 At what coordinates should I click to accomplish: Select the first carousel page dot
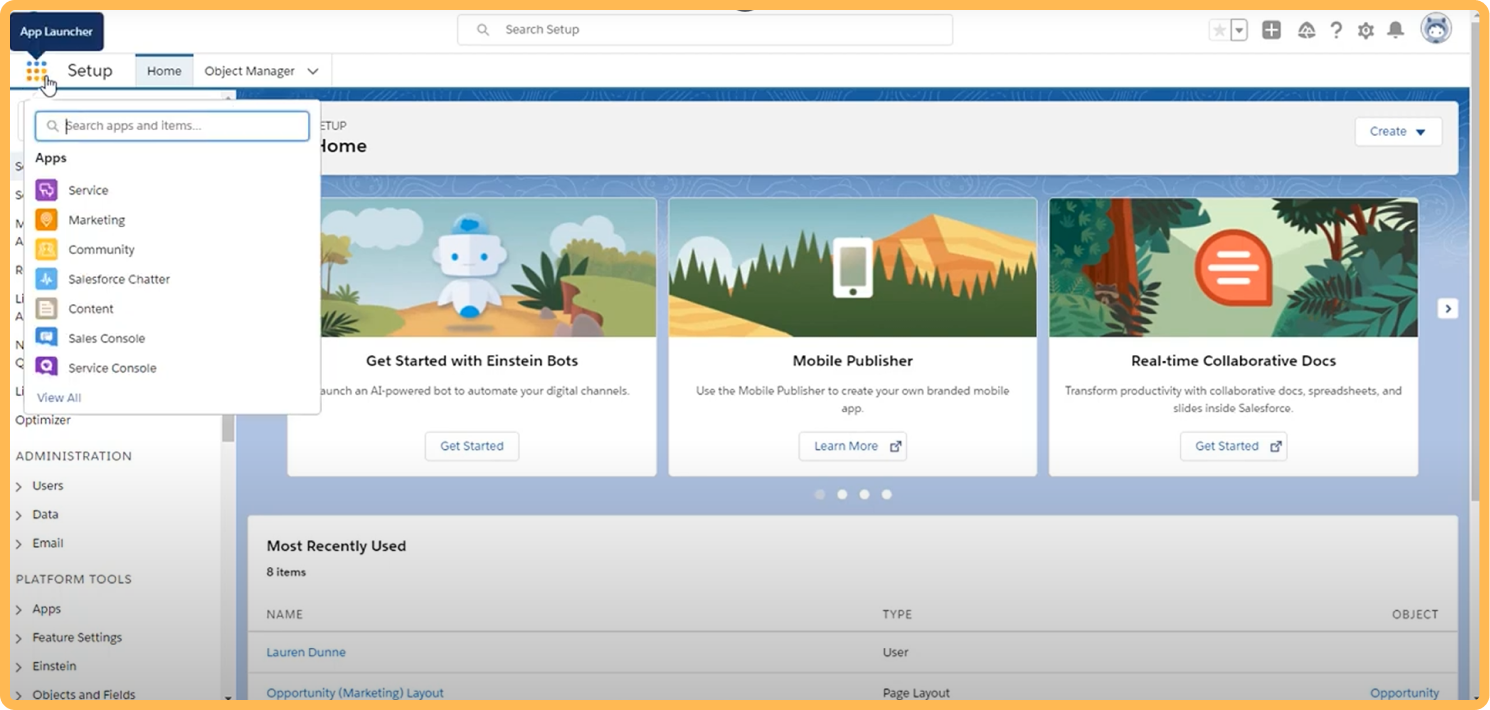(x=820, y=494)
